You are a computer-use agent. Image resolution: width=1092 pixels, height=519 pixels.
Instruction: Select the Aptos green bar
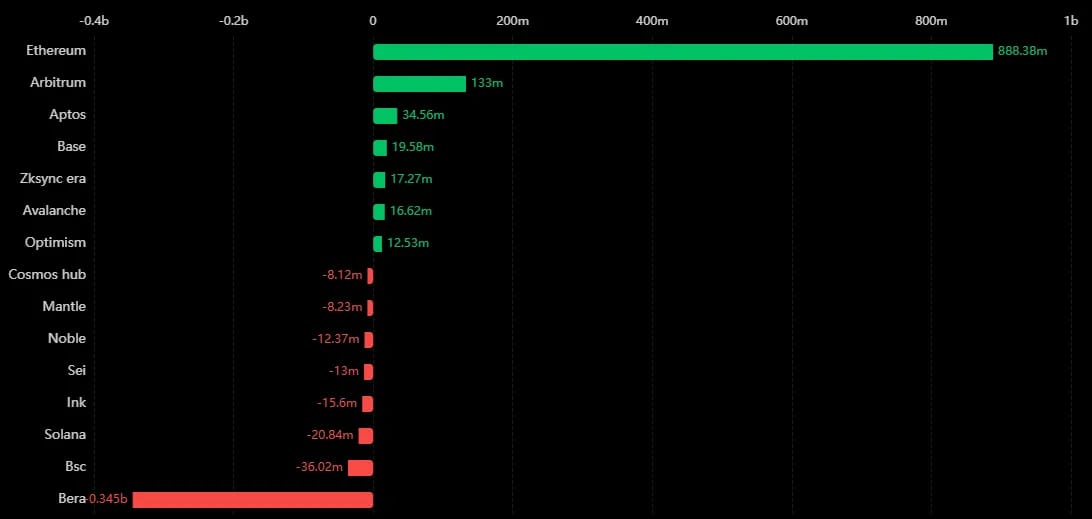(x=385, y=116)
